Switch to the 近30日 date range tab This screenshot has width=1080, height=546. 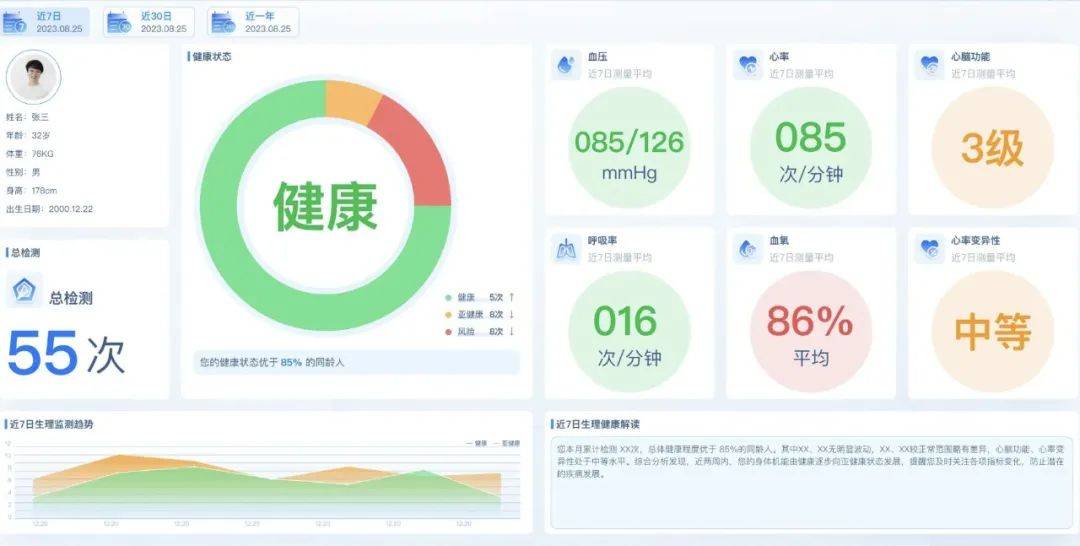point(149,22)
